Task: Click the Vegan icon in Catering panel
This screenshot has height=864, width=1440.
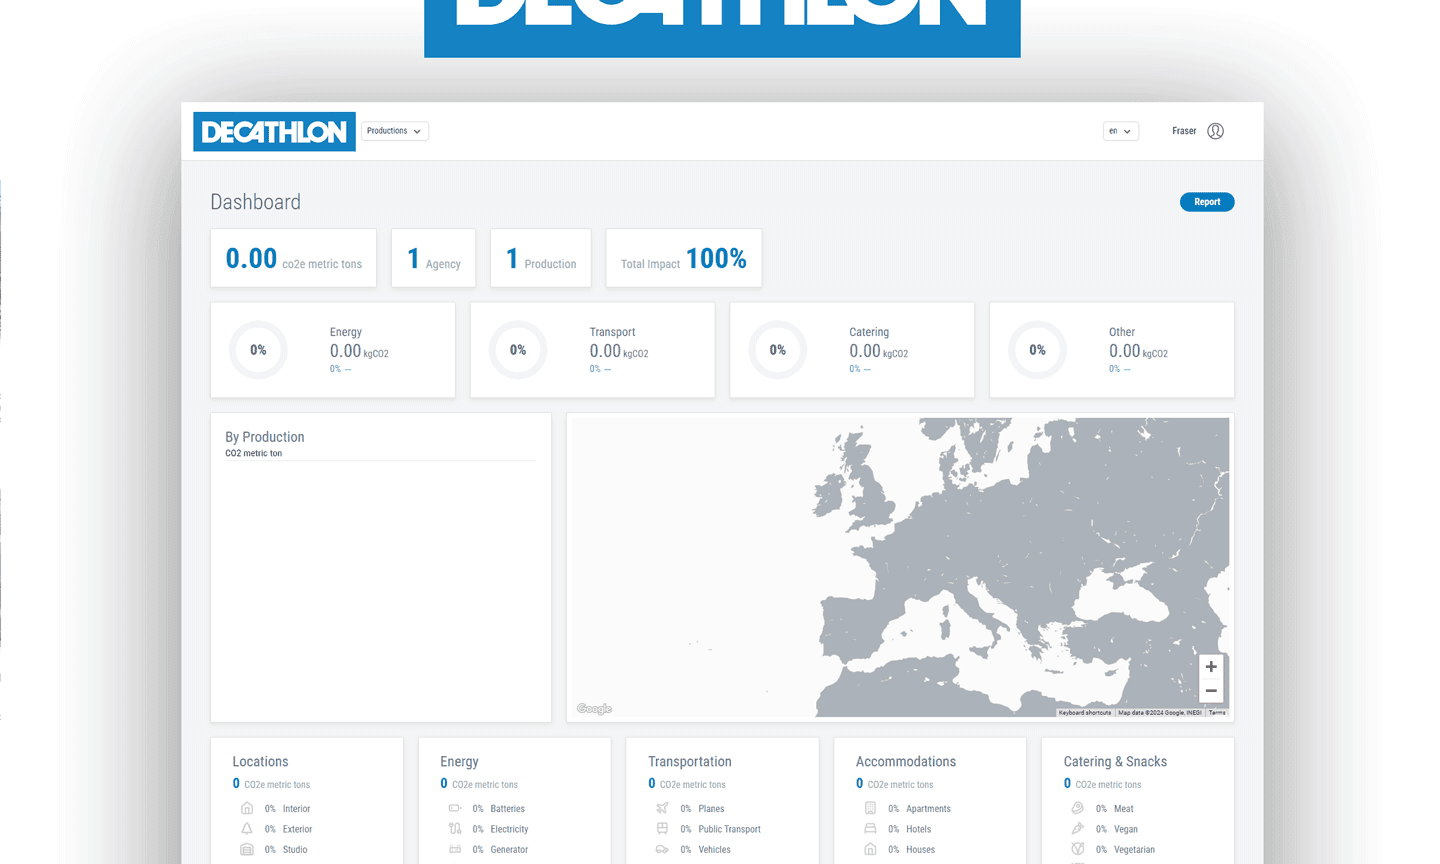Action: (1078, 829)
